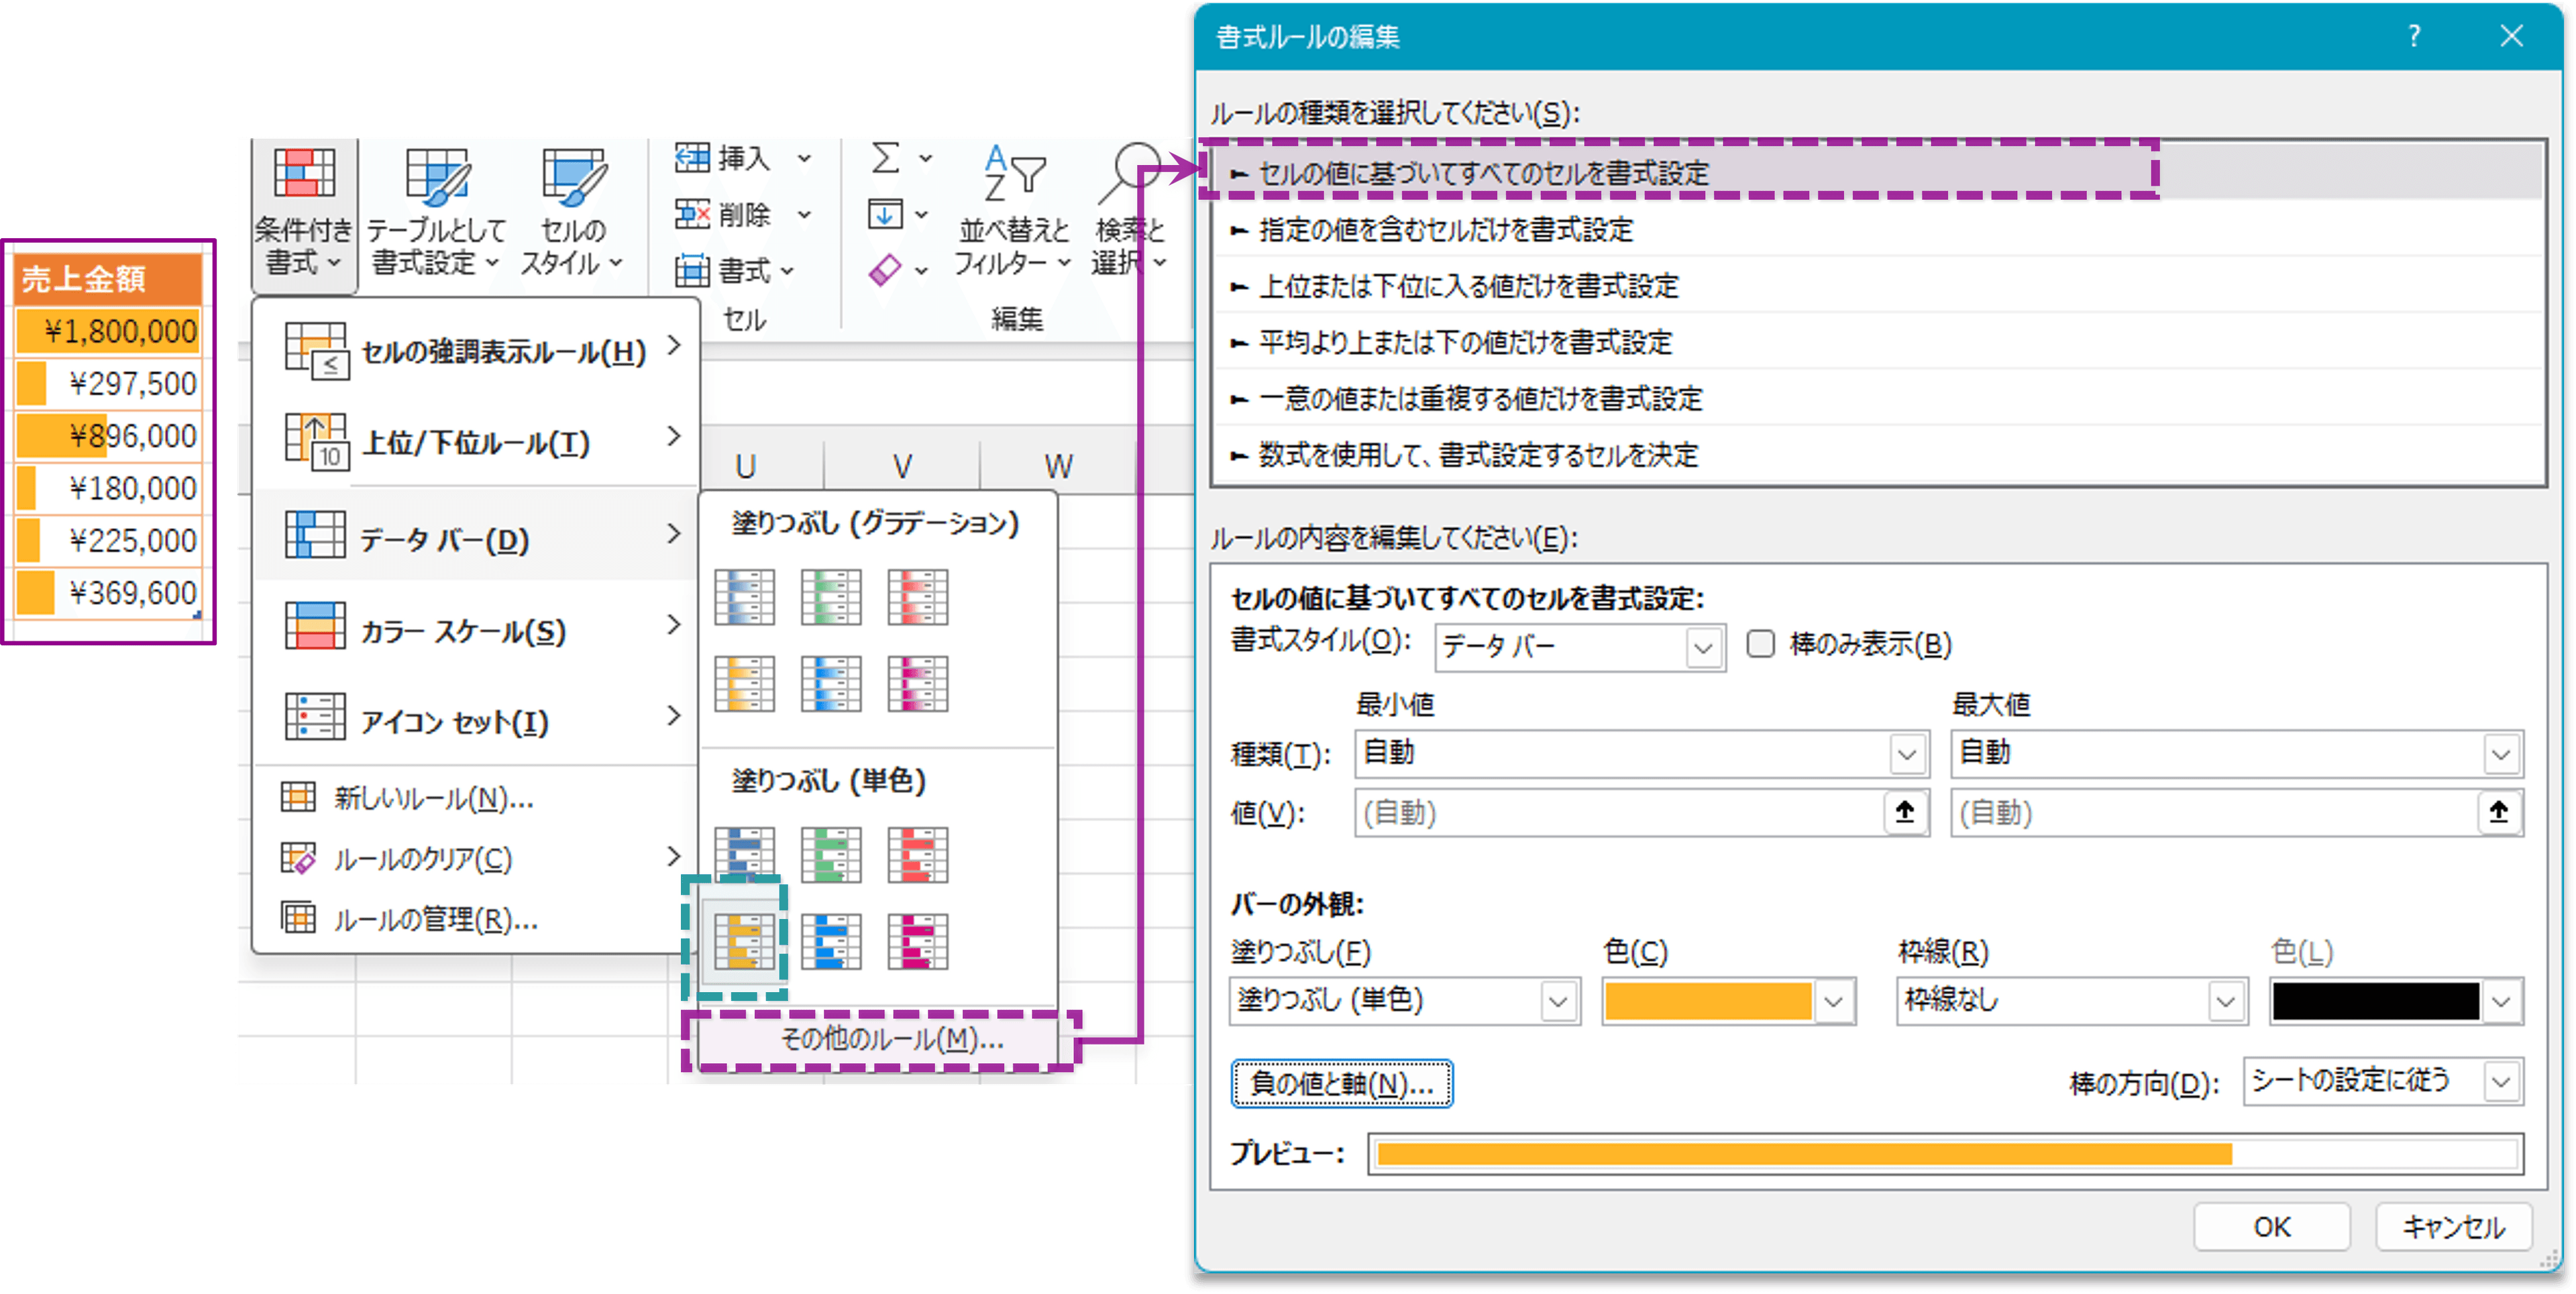Enable 棒のみ表示 checkbox
The width and height of the screenshot is (2576, 1294).
tap(1761, 644)
